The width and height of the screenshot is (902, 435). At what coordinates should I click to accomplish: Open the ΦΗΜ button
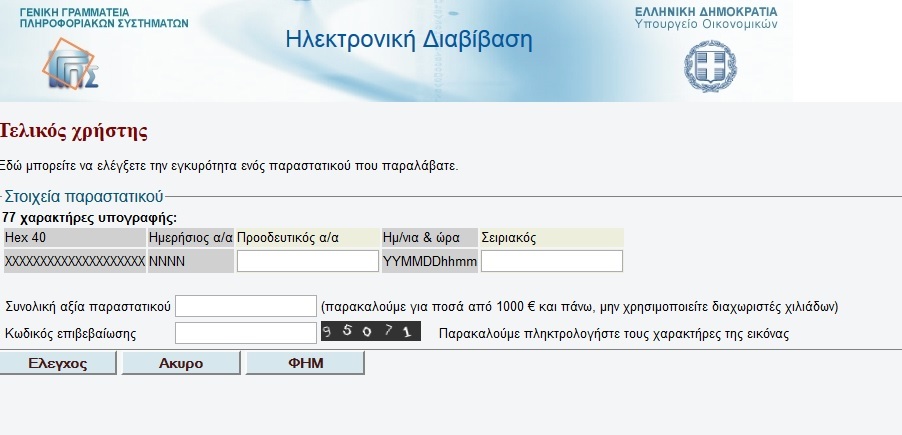pos(305,363)
